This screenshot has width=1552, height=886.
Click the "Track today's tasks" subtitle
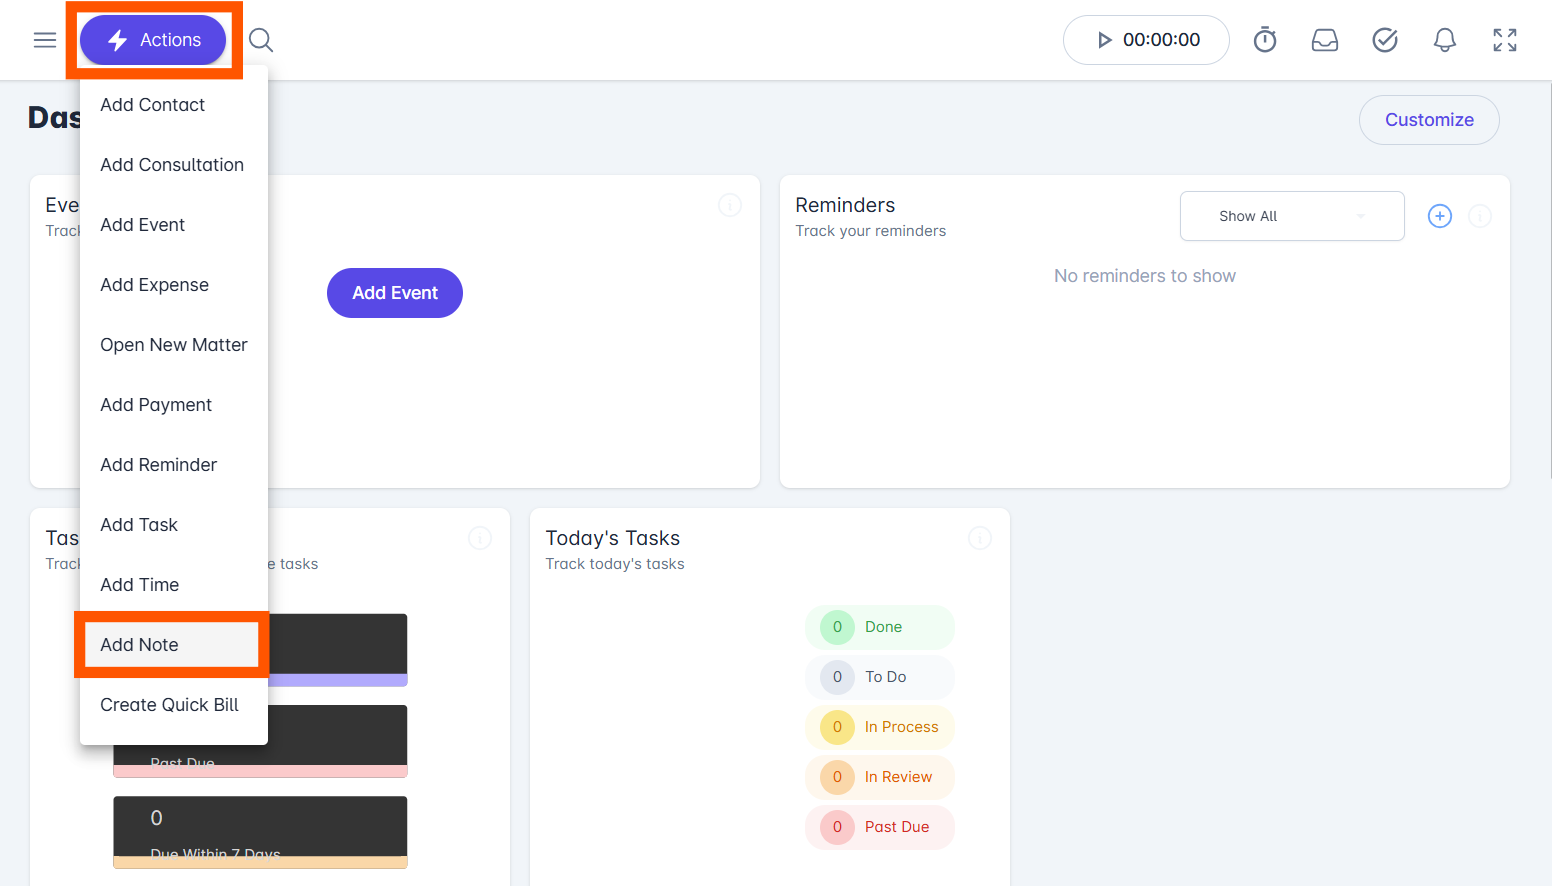[x=615, y=564]
